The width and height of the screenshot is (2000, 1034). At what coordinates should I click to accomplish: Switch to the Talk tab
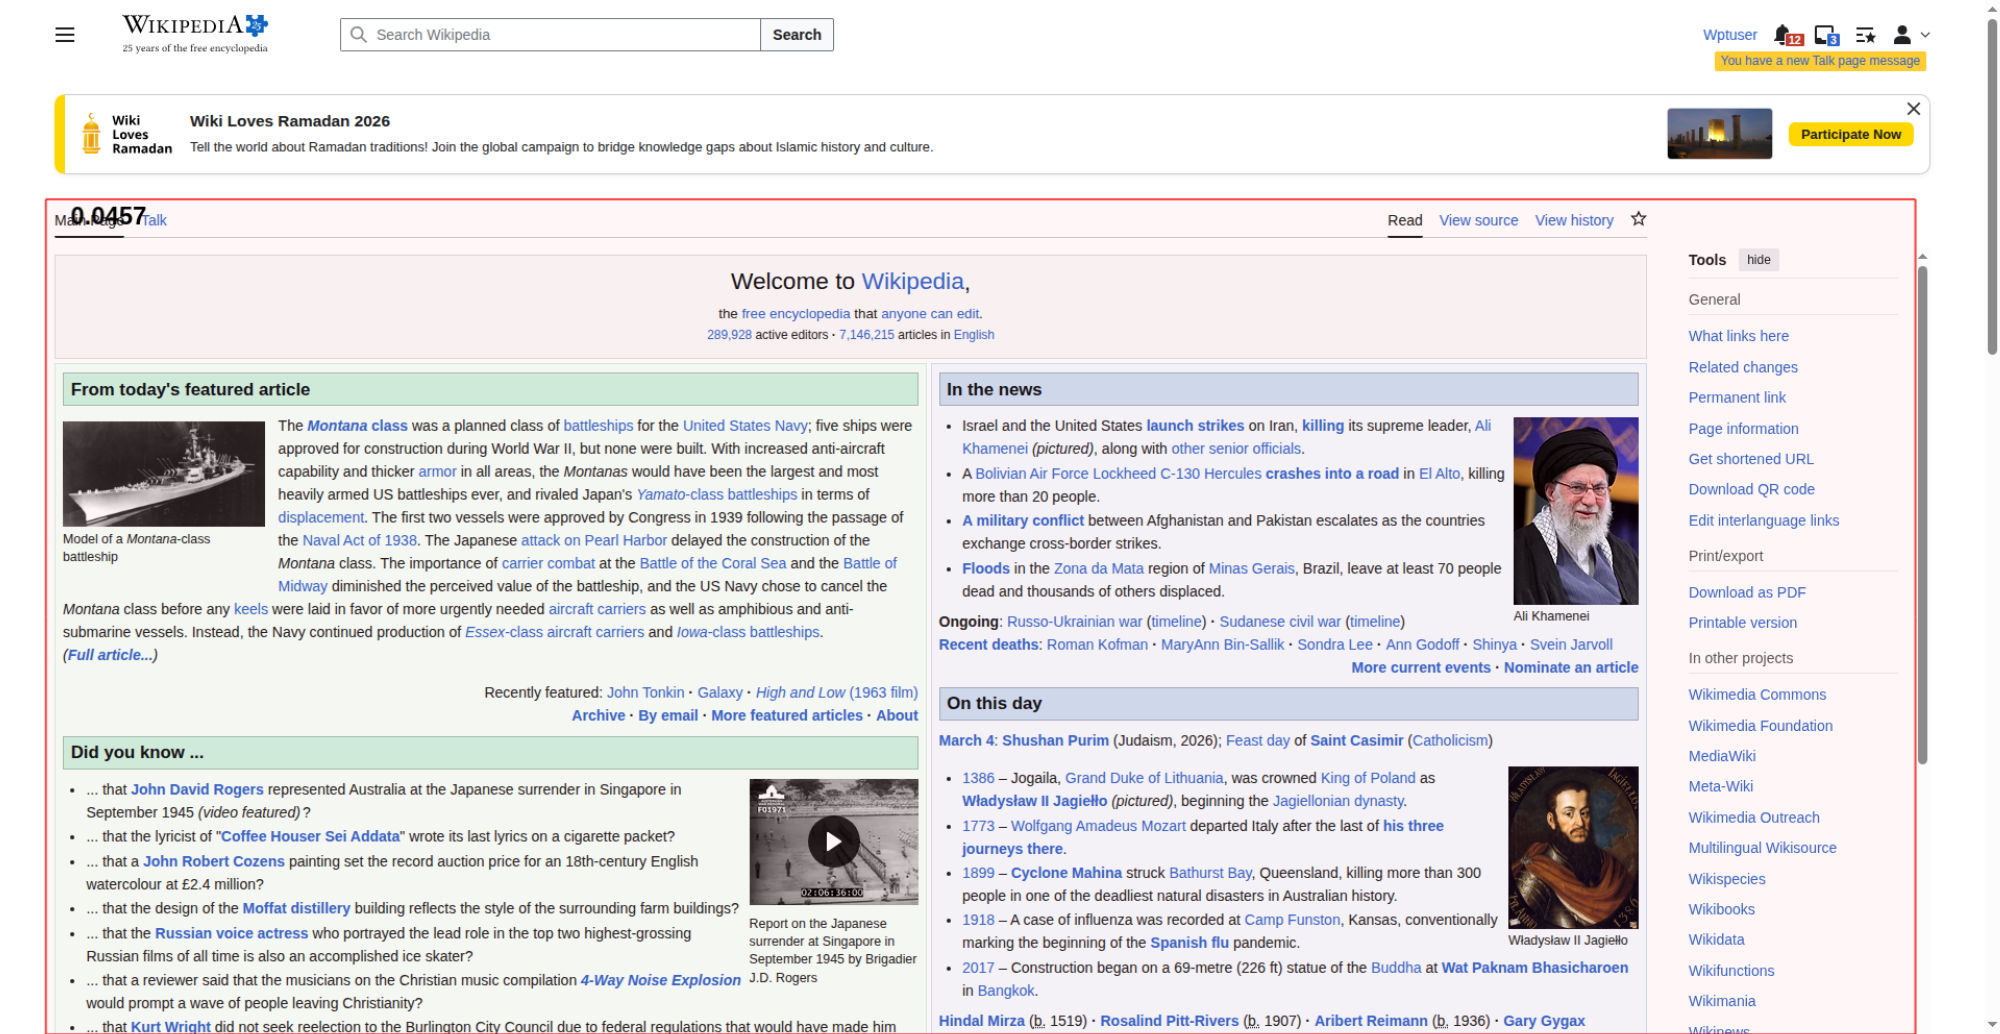pos(155,220)
